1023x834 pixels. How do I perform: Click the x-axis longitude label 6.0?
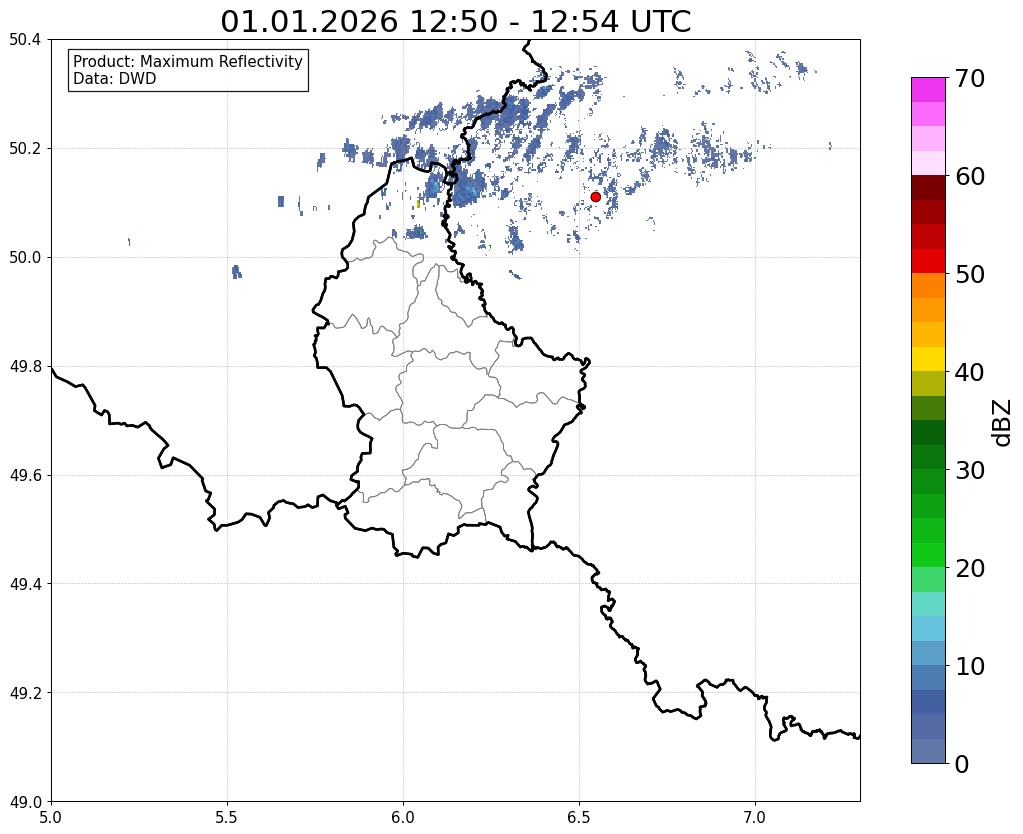pyautogui.click(x=403, y=817)
